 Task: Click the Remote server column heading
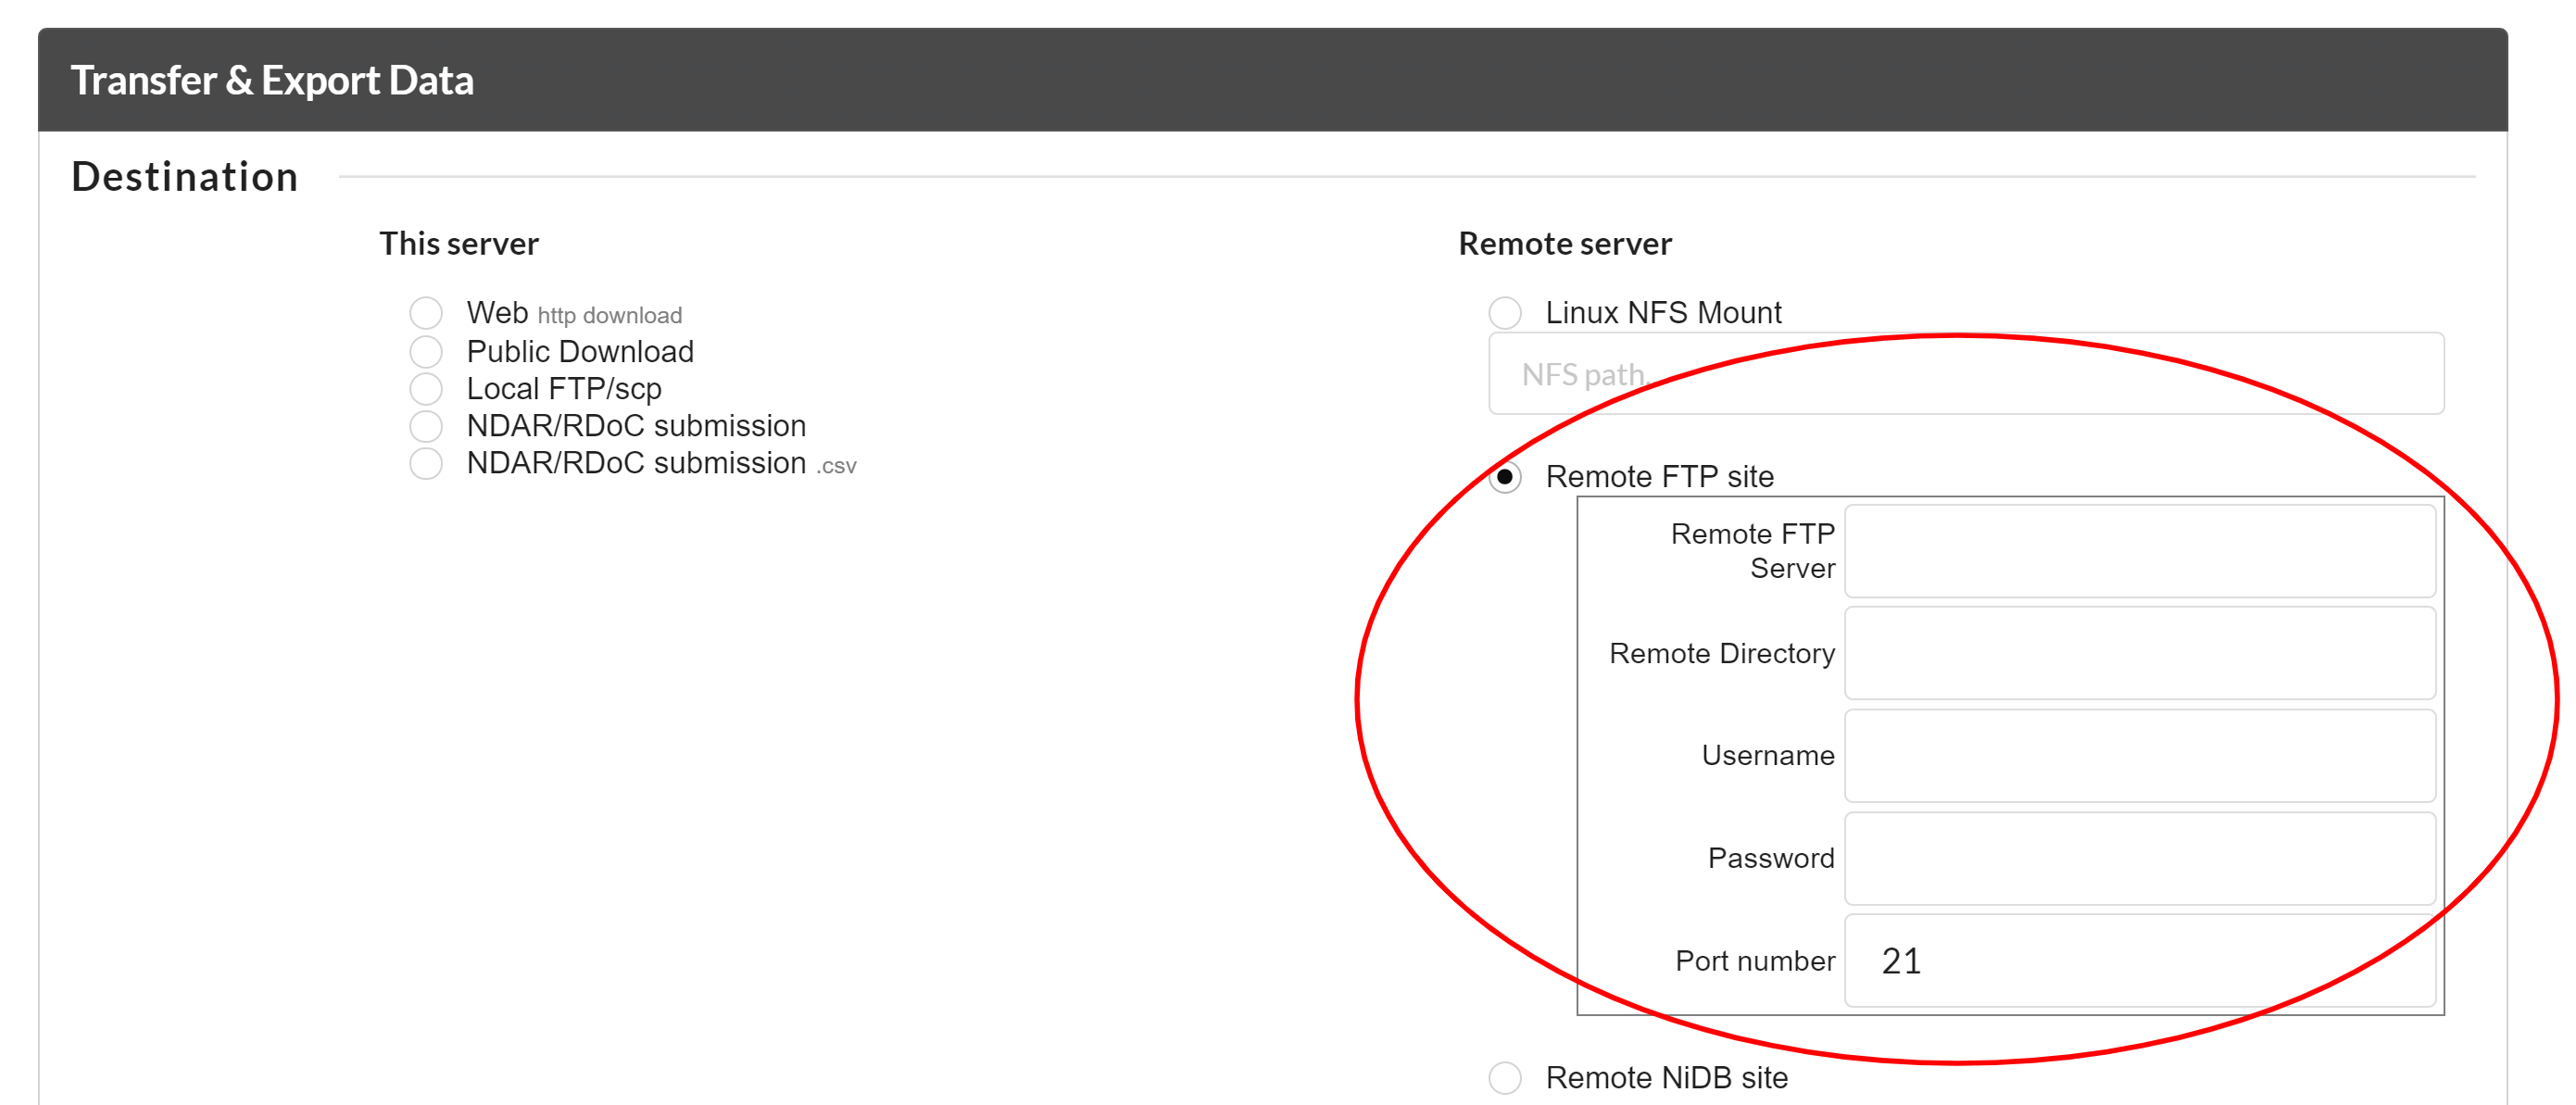tap(1564, 243)
